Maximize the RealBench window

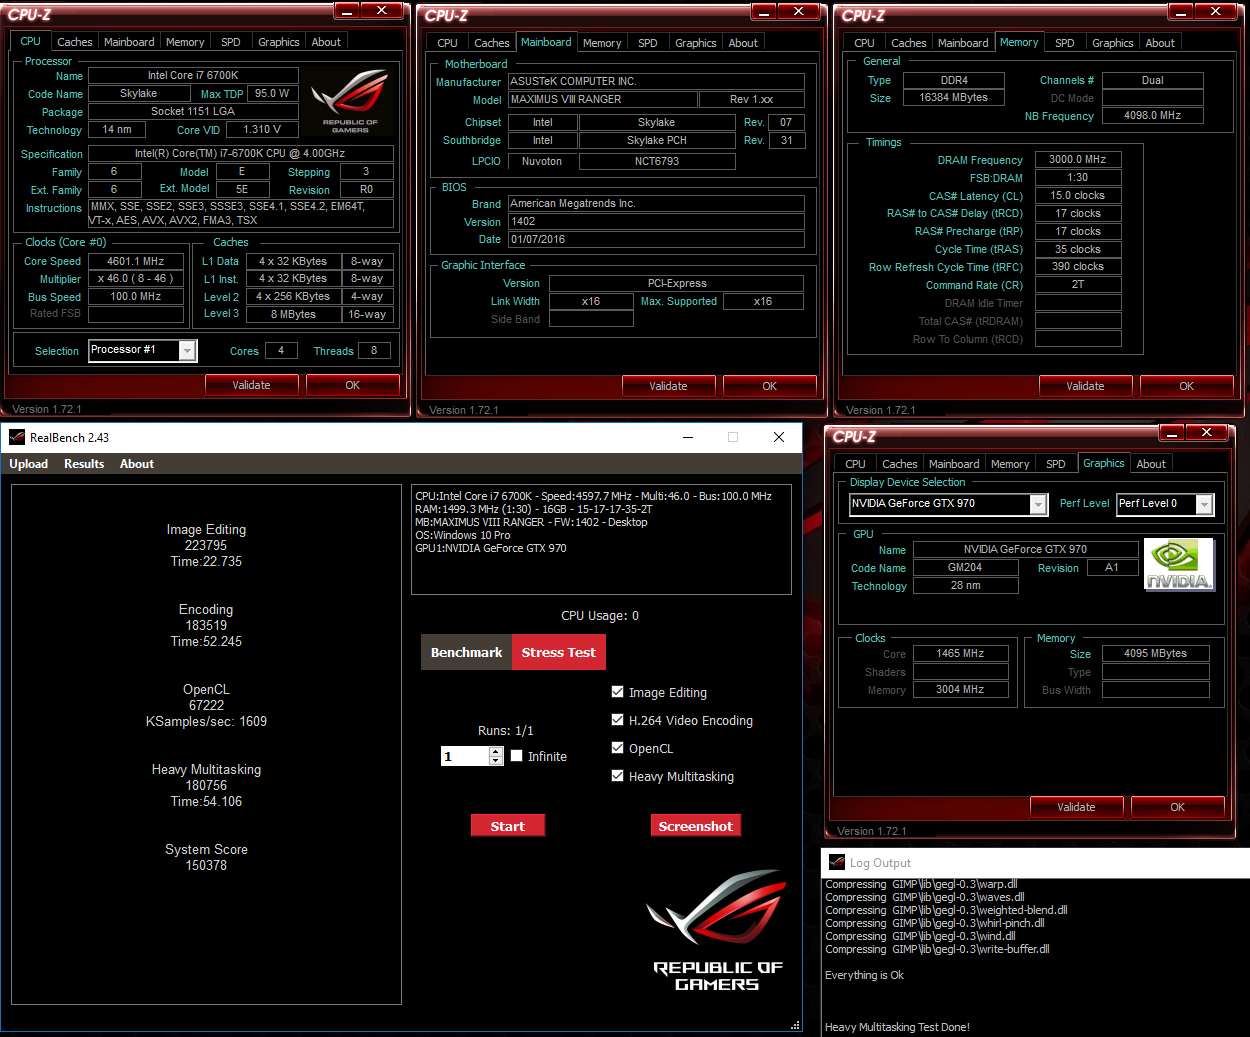[x=733, y=437]
